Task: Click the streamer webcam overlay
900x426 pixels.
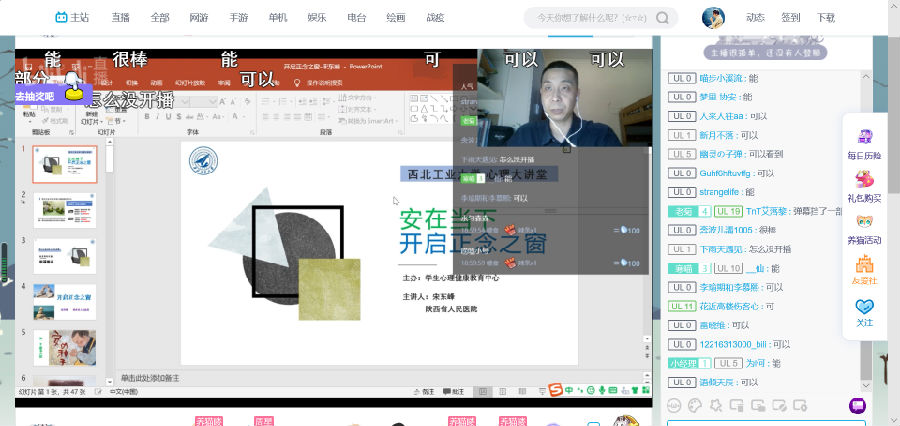Action: 564,98
